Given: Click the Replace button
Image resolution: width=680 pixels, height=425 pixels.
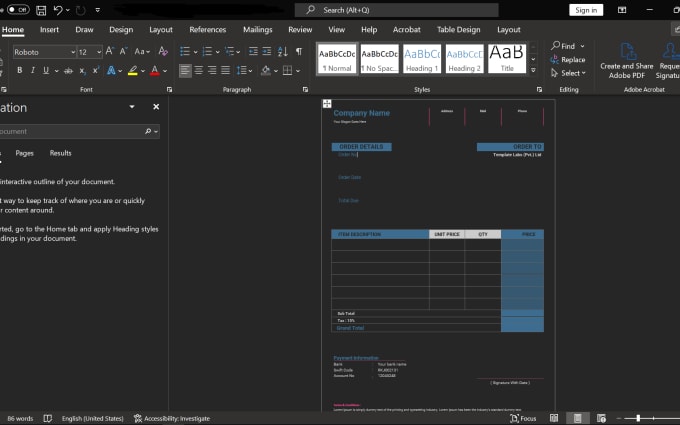Looking at the screenshot, I should (x=568, y=59).
